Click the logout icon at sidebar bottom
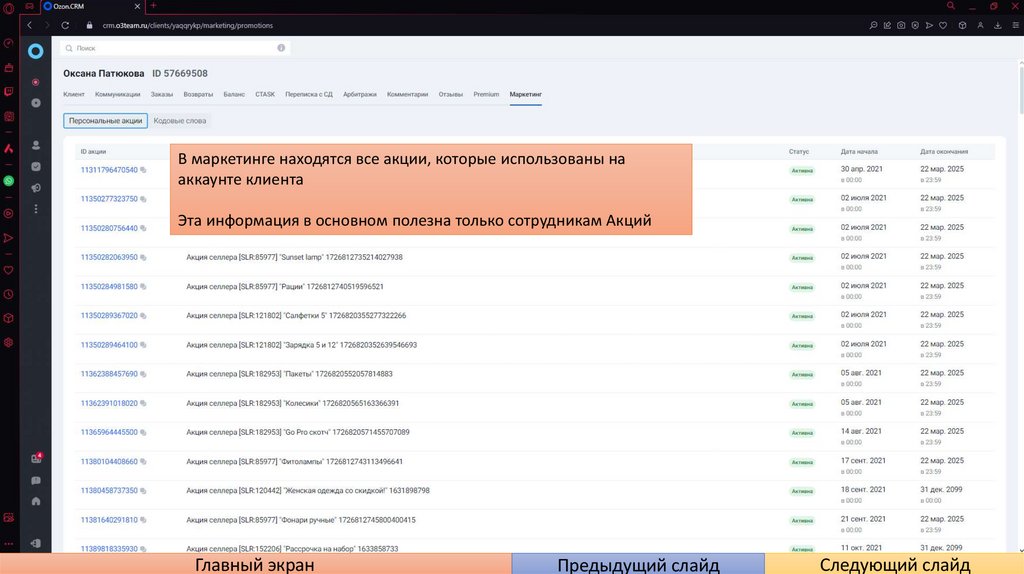1024x574 pixels. coord(36,544)
